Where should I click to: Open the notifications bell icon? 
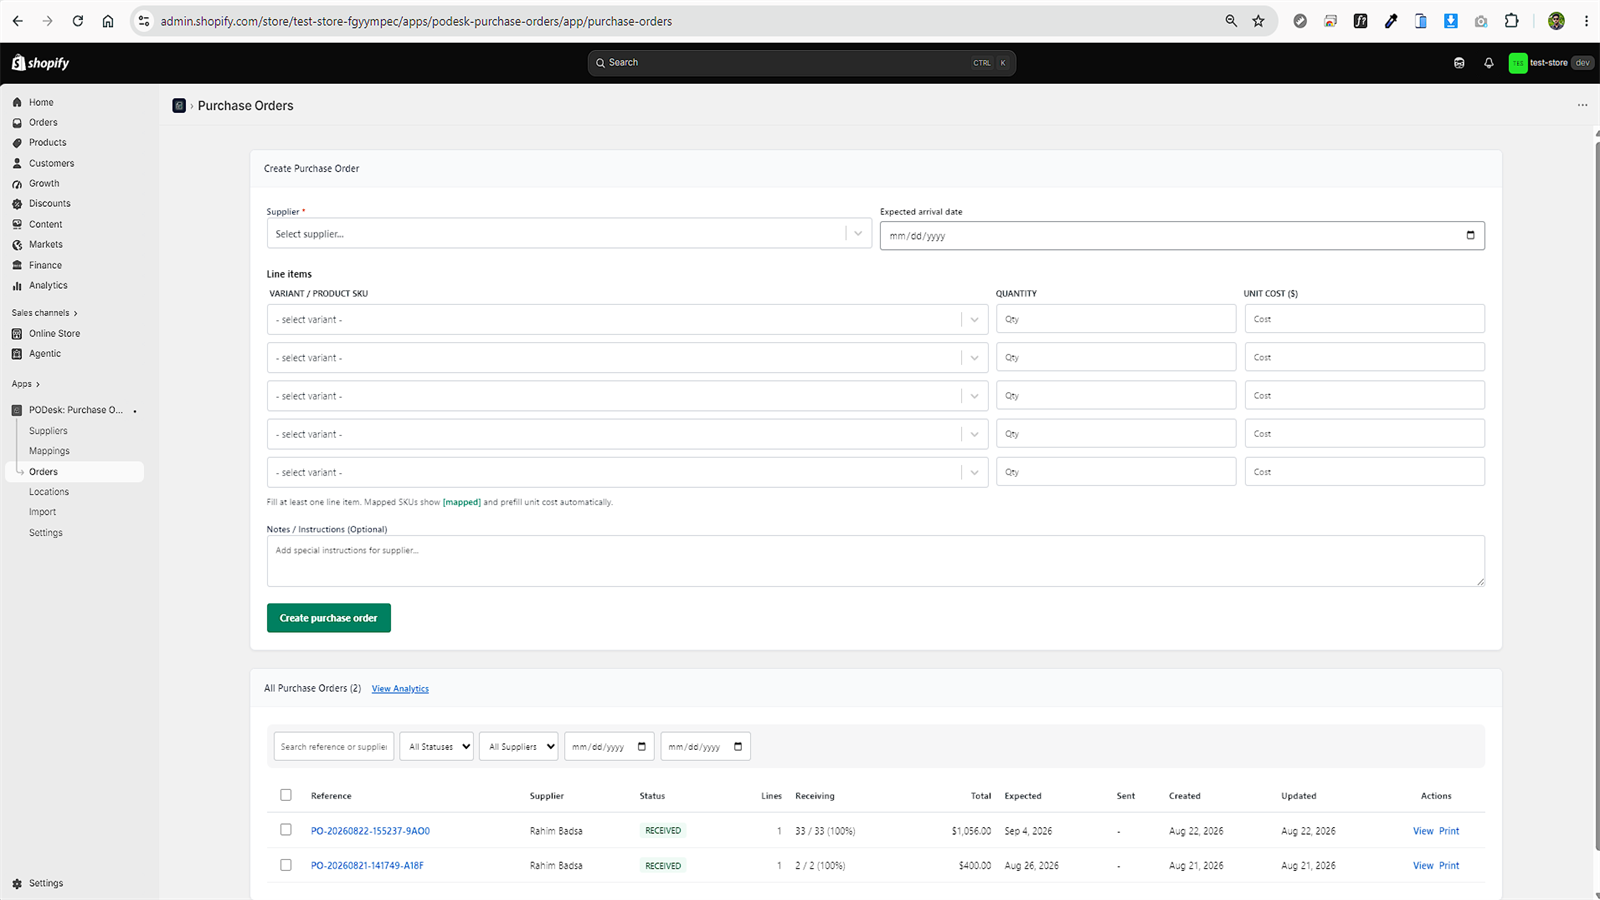pos(1488,63)
